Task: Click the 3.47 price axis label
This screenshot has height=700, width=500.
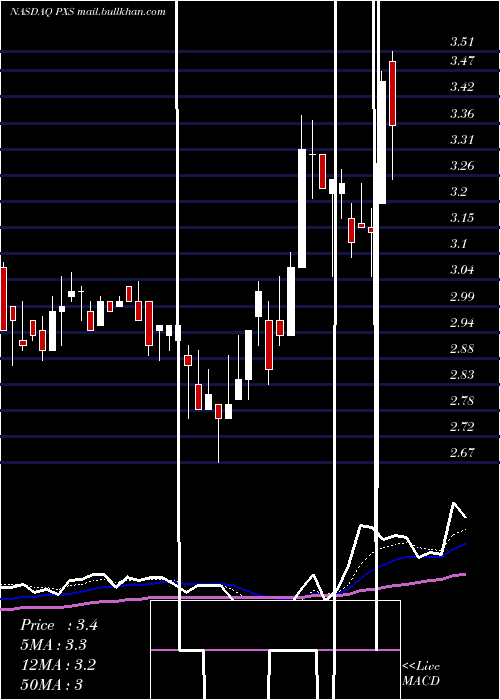Action: [462, 61]
